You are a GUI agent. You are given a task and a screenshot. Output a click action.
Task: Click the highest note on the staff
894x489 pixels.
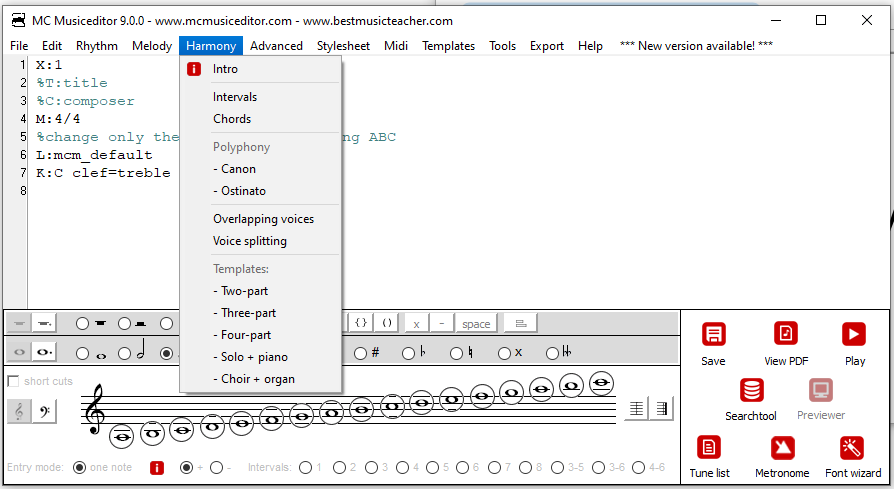(x=602, y=383)
